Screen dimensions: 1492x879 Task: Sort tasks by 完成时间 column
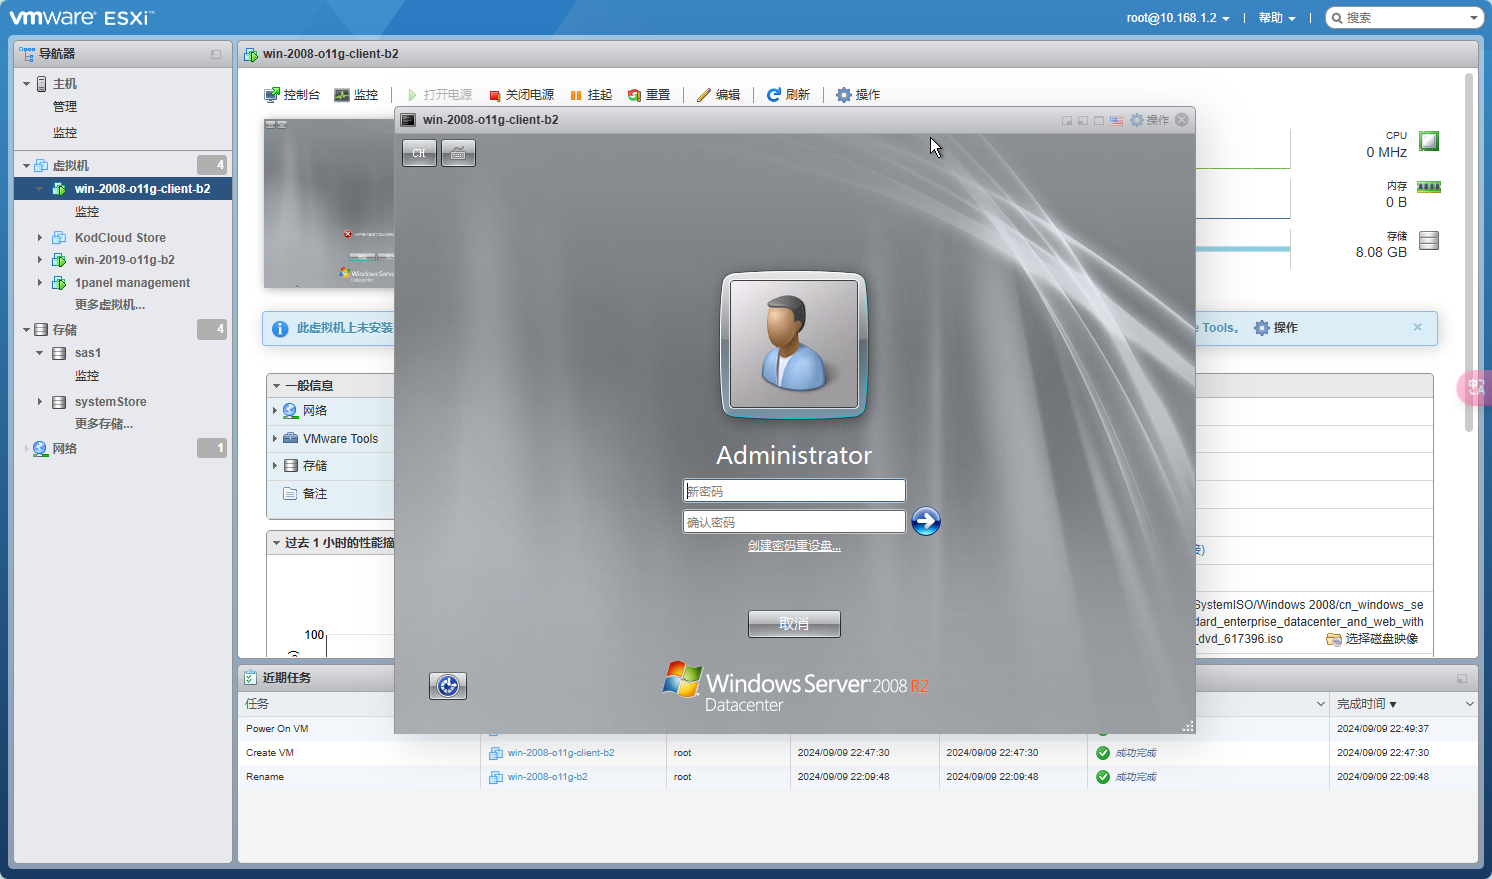point(1361,704)
